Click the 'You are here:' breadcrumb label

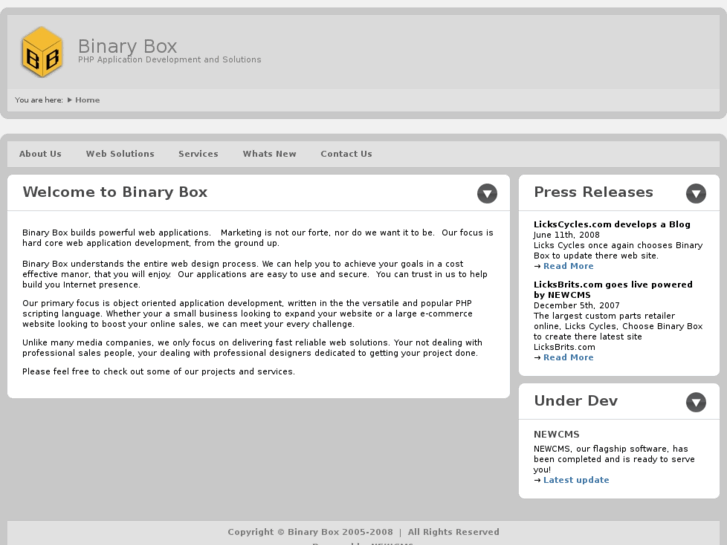click(x=39, y=100)
